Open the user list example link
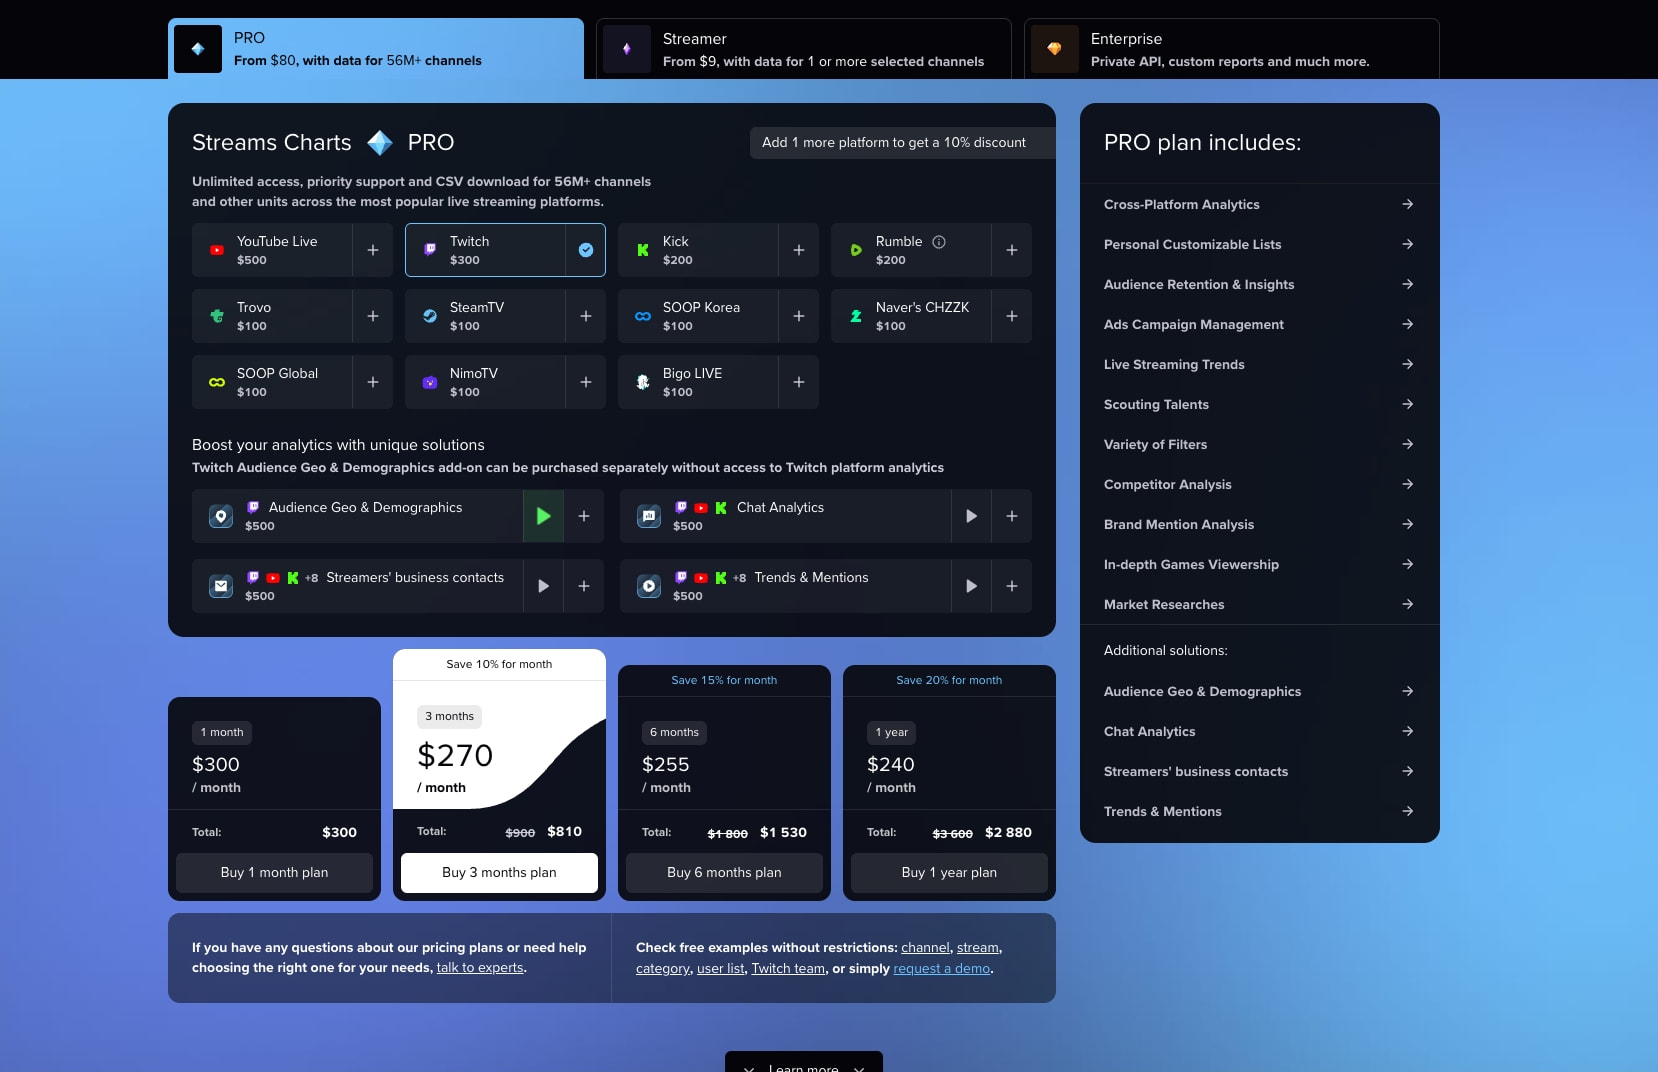 [721, 969]
